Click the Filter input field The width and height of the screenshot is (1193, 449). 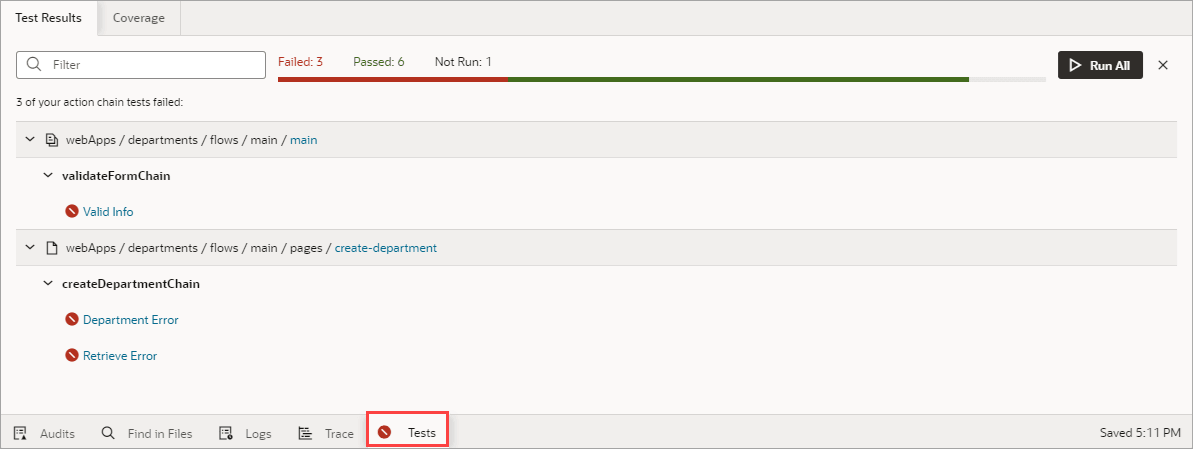[x=141, y=65]
